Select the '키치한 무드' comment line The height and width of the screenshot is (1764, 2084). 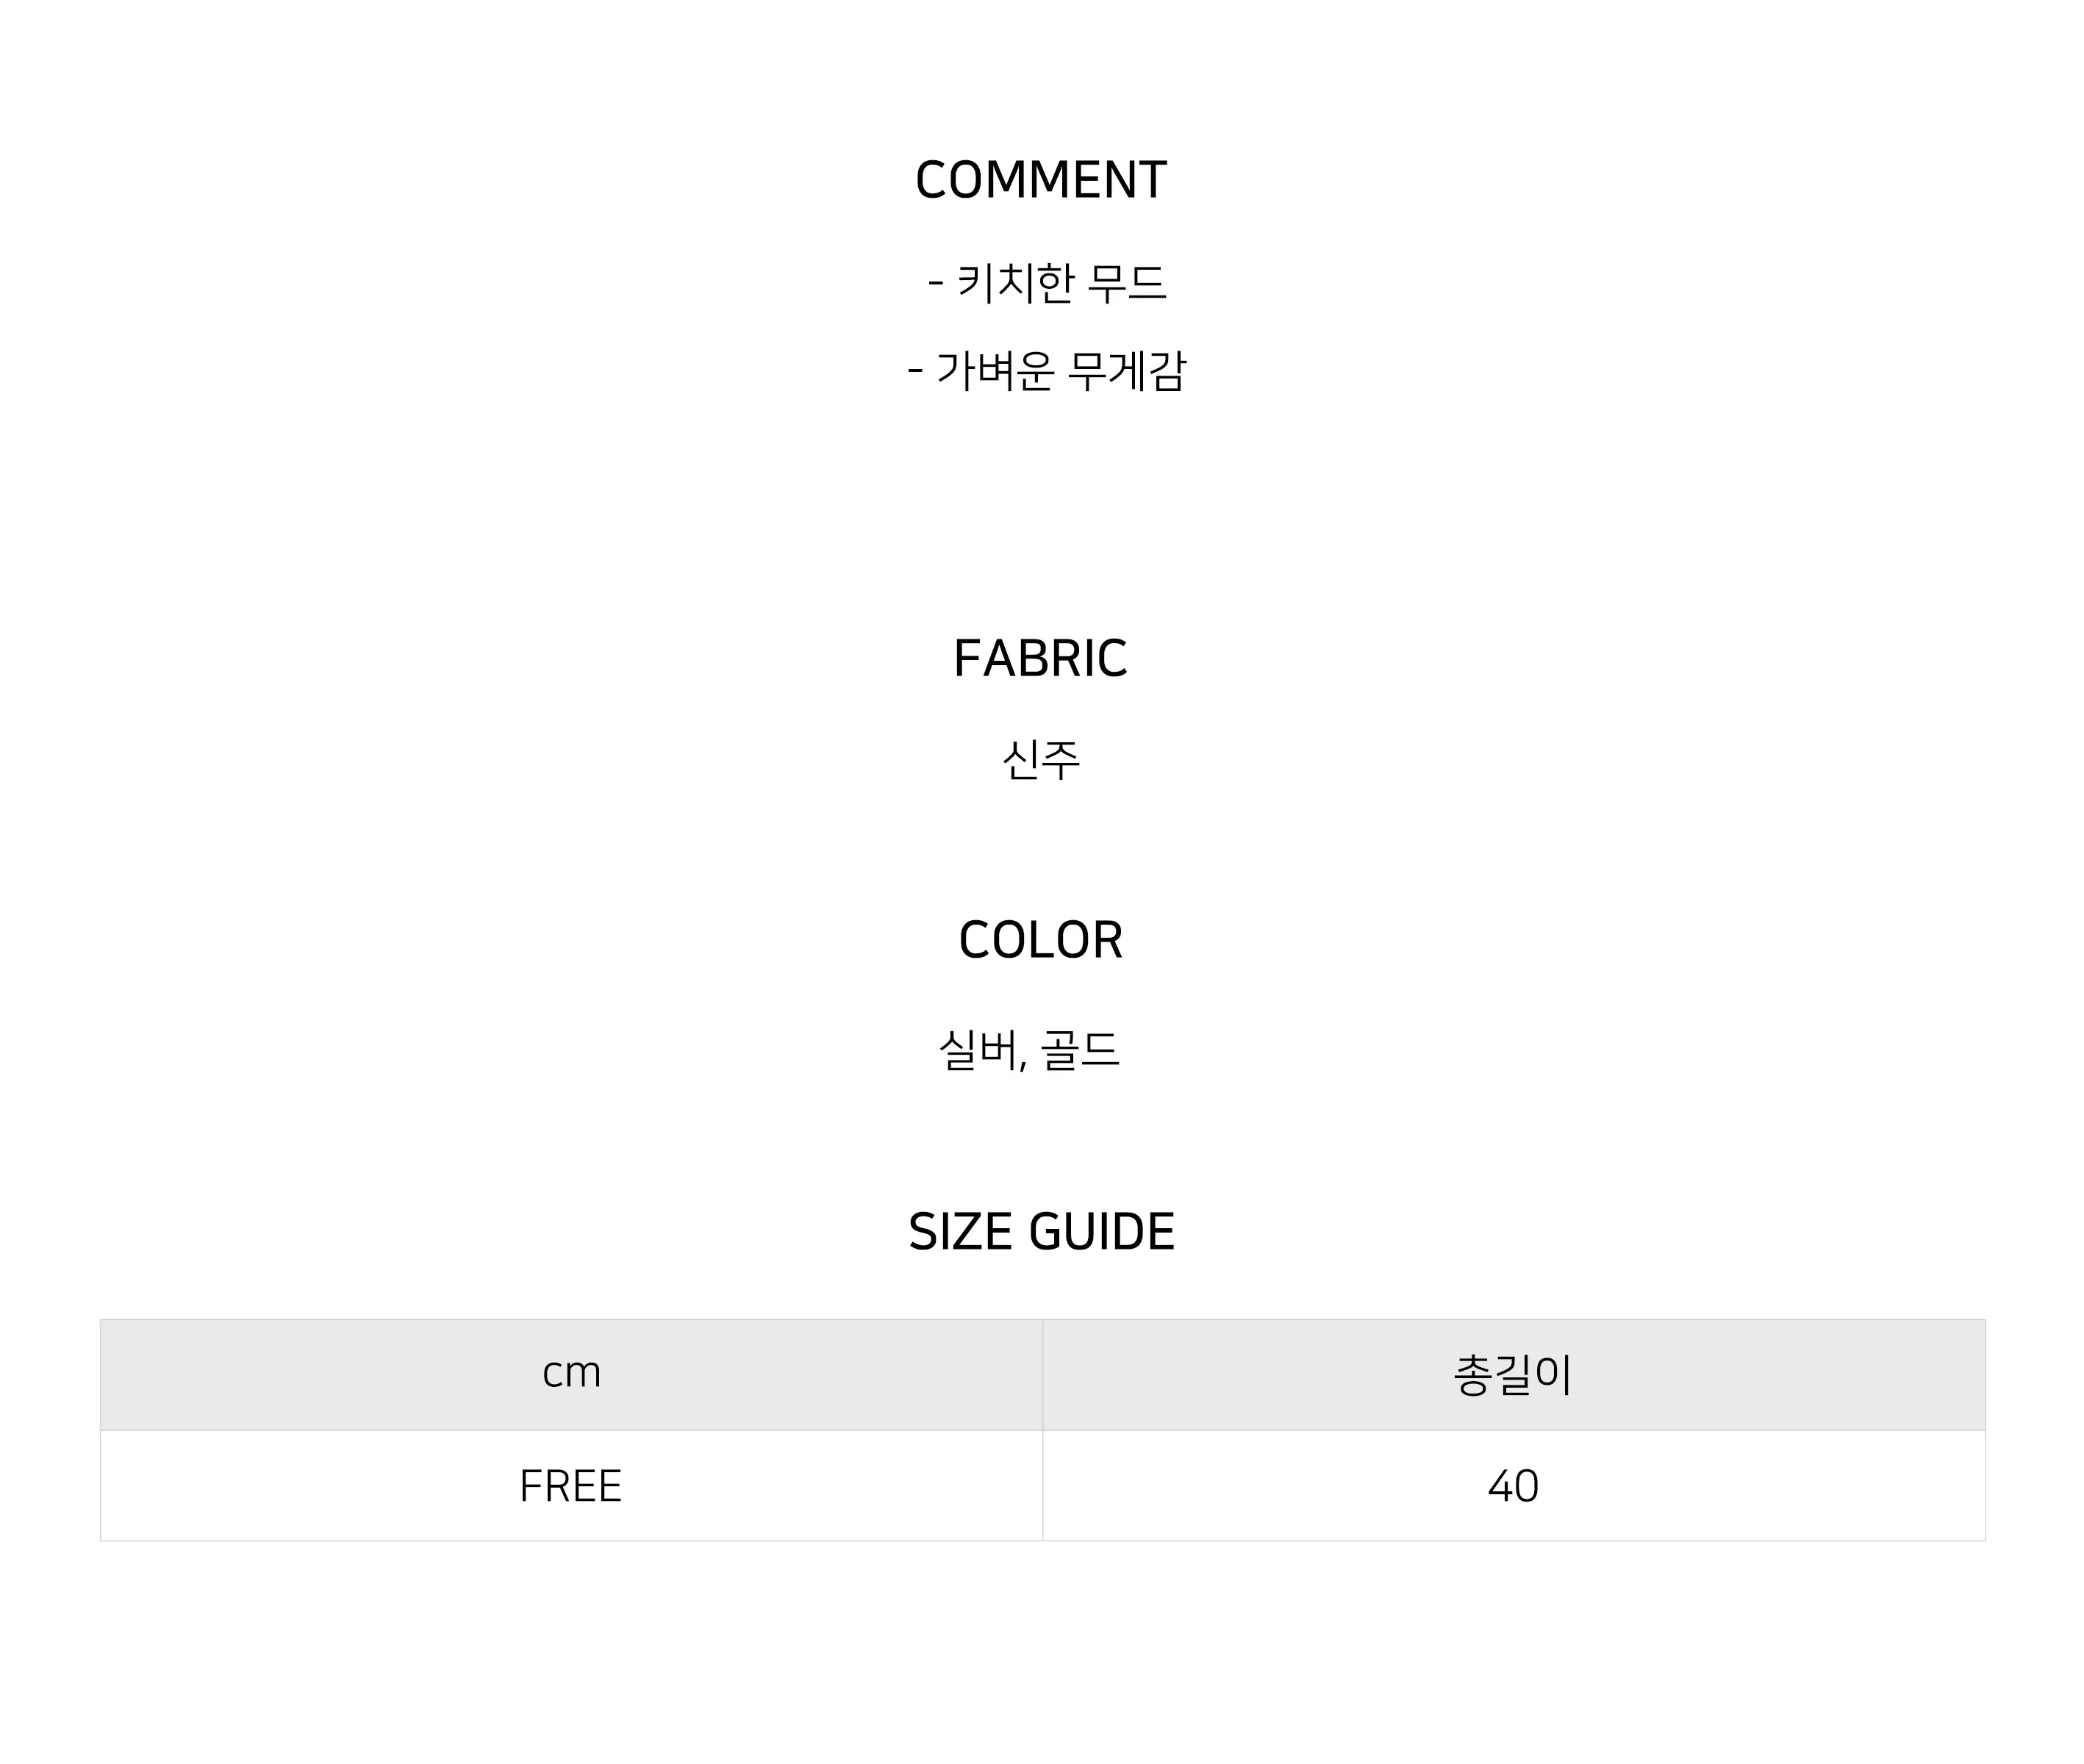1047,283
